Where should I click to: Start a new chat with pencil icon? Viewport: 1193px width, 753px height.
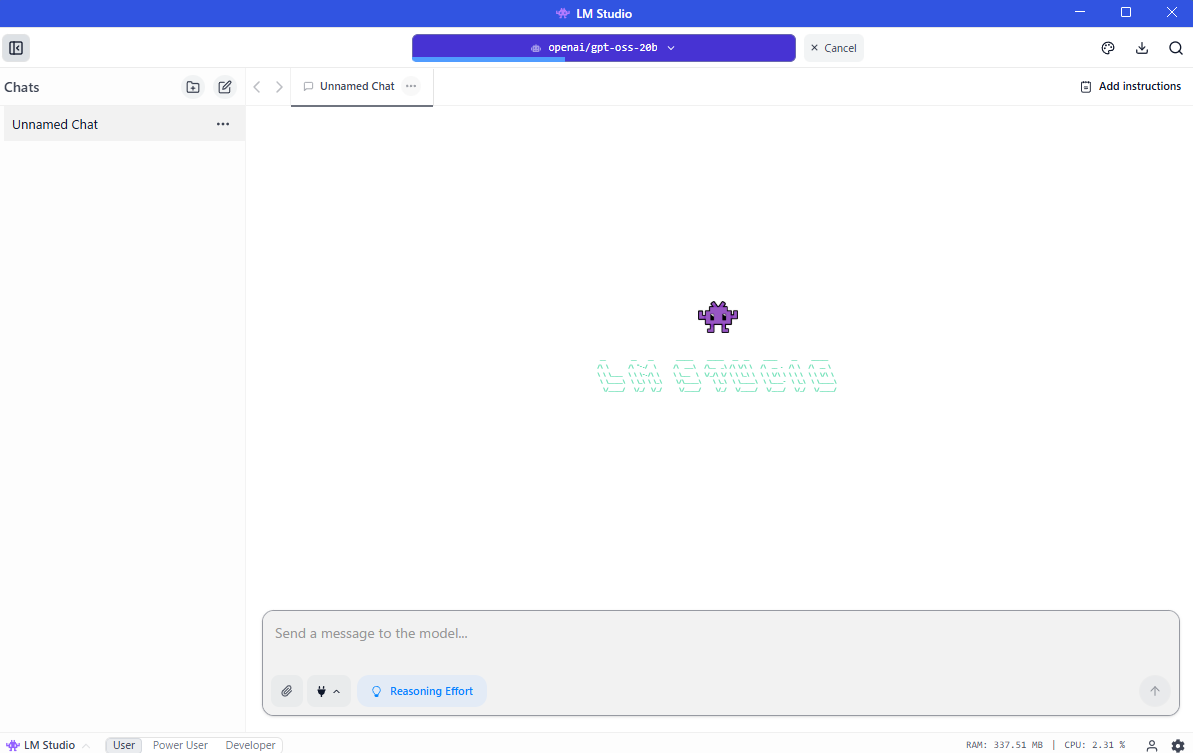click(x=224, y=87)
